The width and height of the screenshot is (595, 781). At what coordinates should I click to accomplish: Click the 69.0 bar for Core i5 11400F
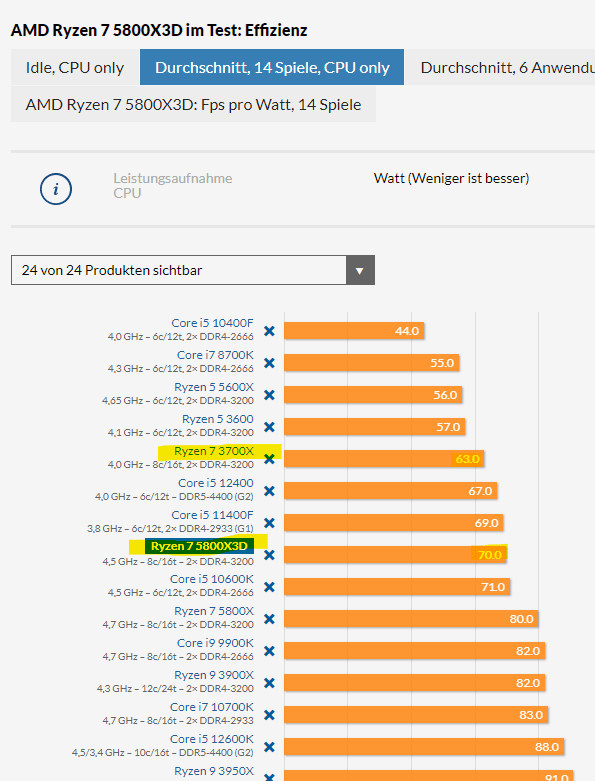394,523
